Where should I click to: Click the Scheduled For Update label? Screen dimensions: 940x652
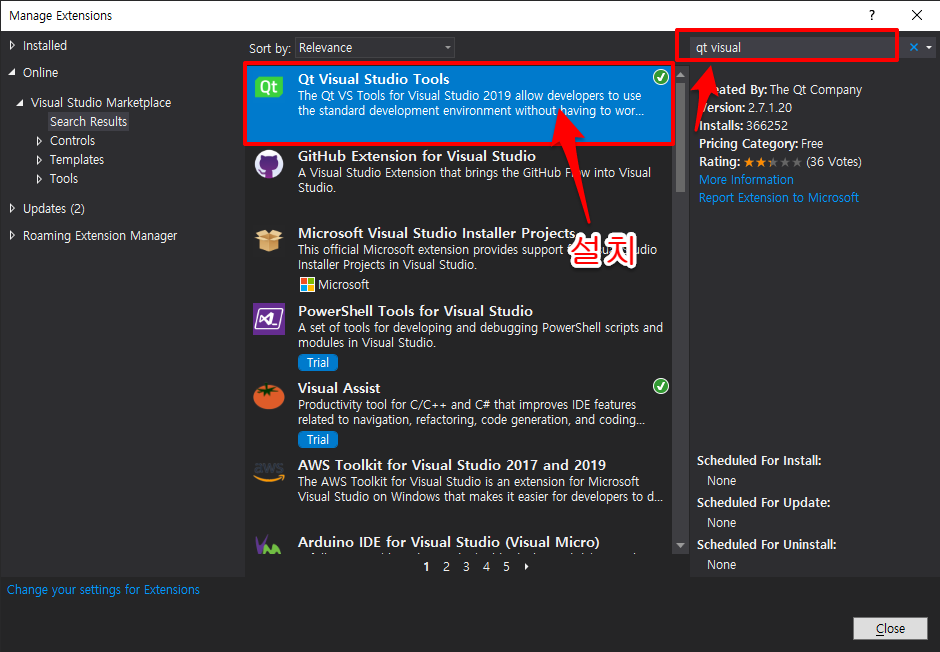tap(763, 503)
